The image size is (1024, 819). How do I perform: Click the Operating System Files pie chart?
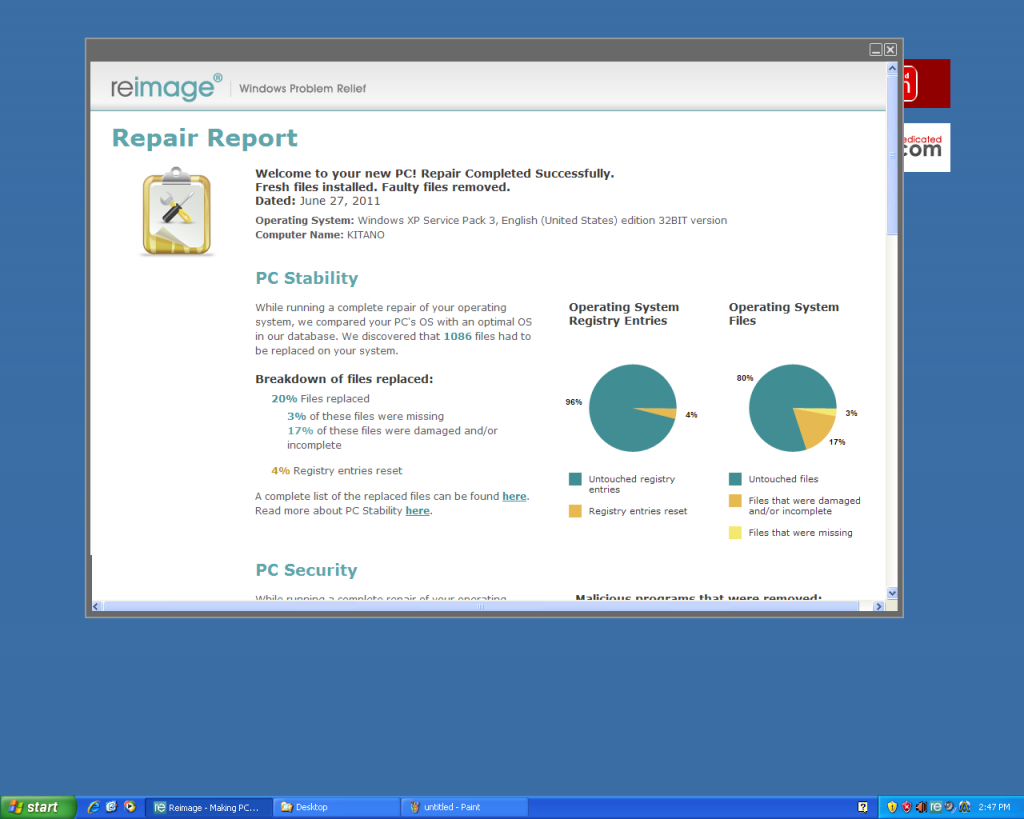coord(793,408)
